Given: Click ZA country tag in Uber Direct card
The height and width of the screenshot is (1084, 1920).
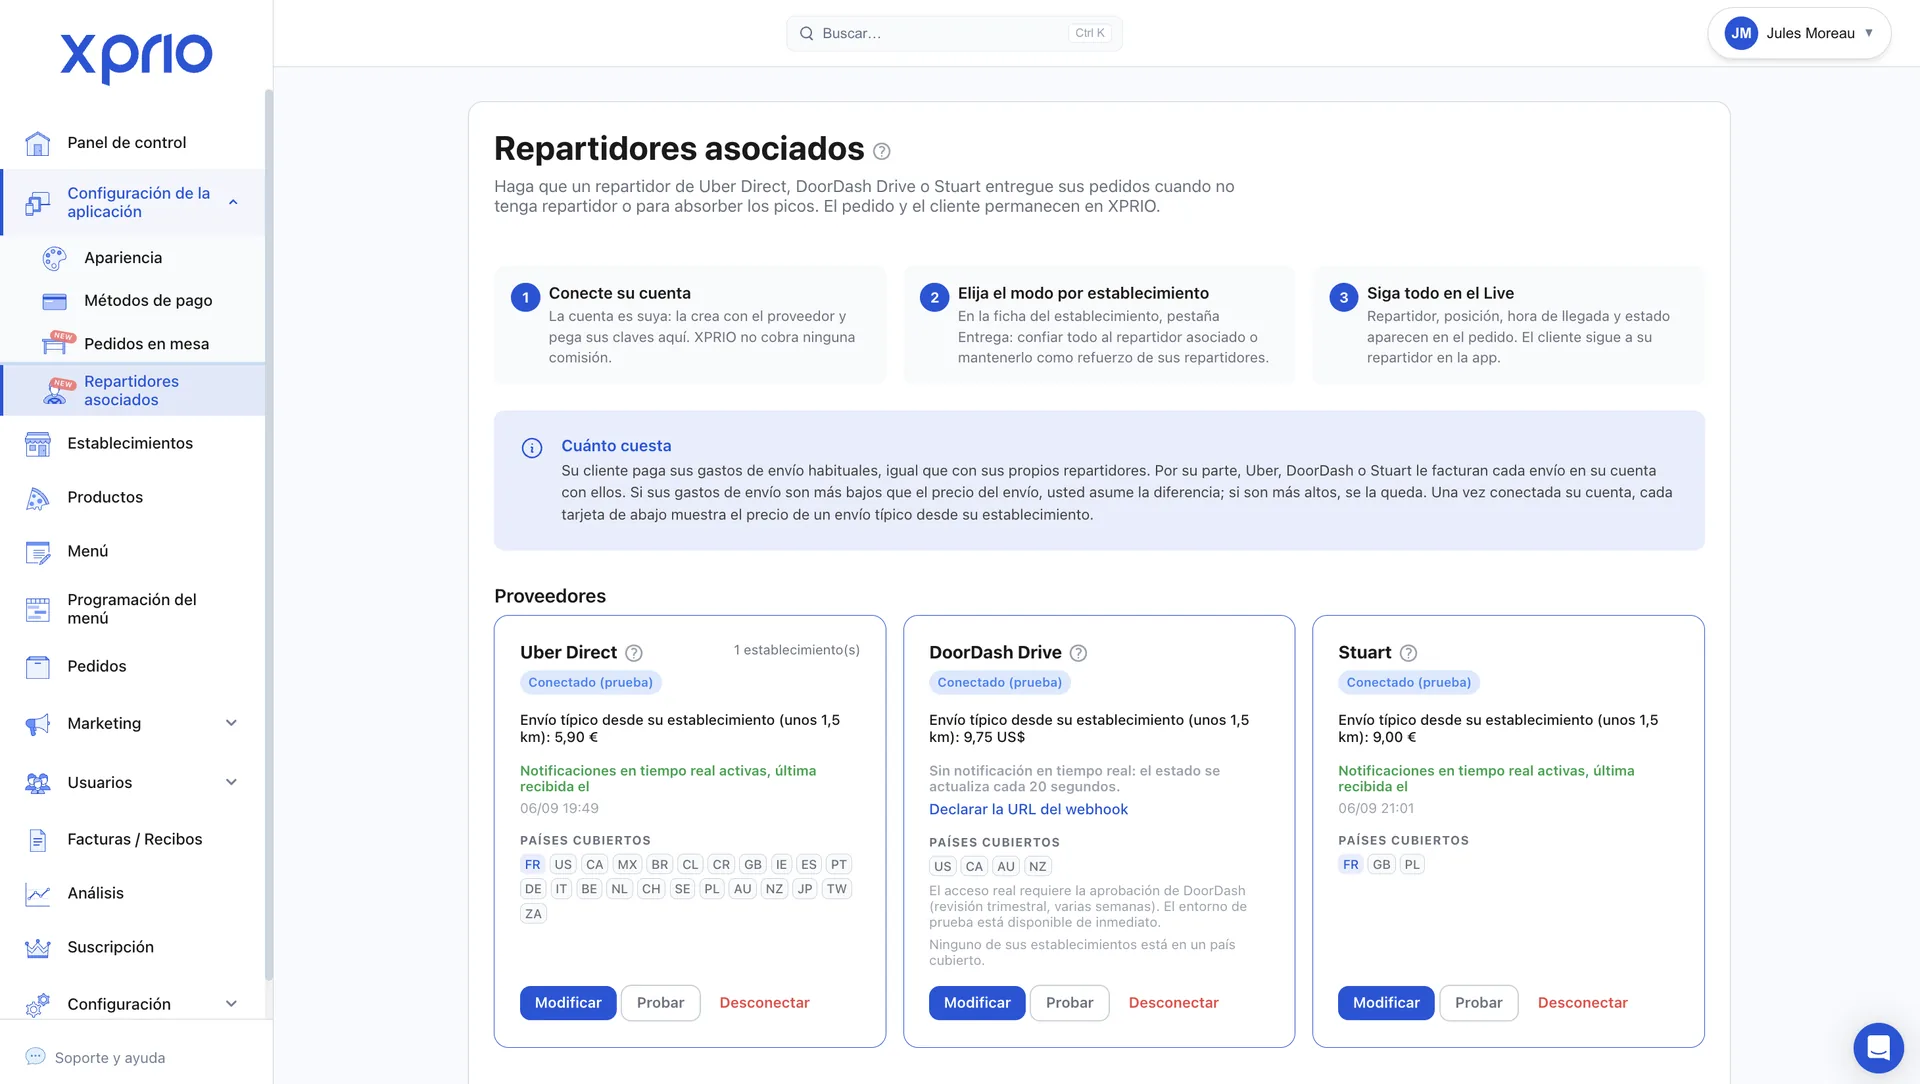Looking at the screenshot, I should point(533,914).
